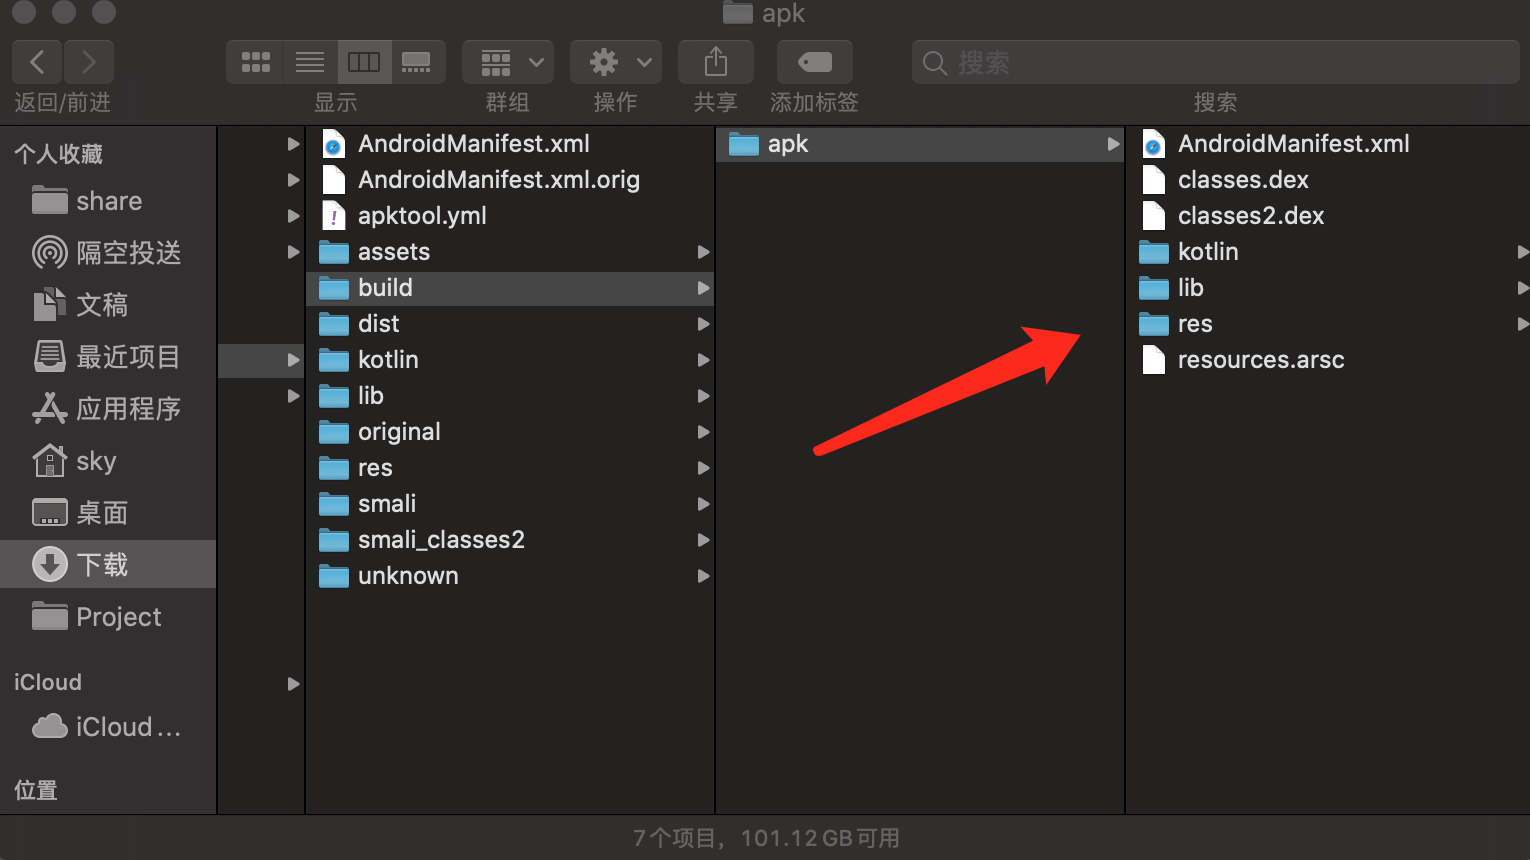Expand the assets folder arrow
Image resolution: width=1530 pixels, height=860 pixels.
click(x=704, y=252)
